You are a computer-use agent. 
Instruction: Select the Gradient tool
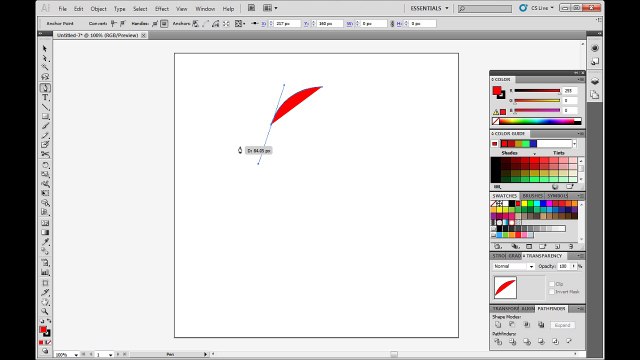(x=45, y=232)
